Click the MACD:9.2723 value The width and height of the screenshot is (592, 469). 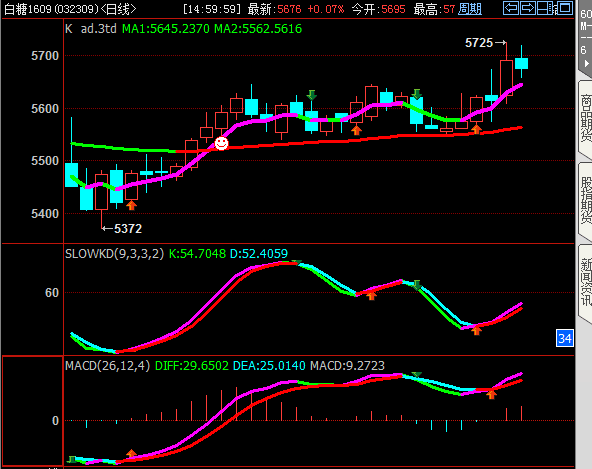coord(347,366)
